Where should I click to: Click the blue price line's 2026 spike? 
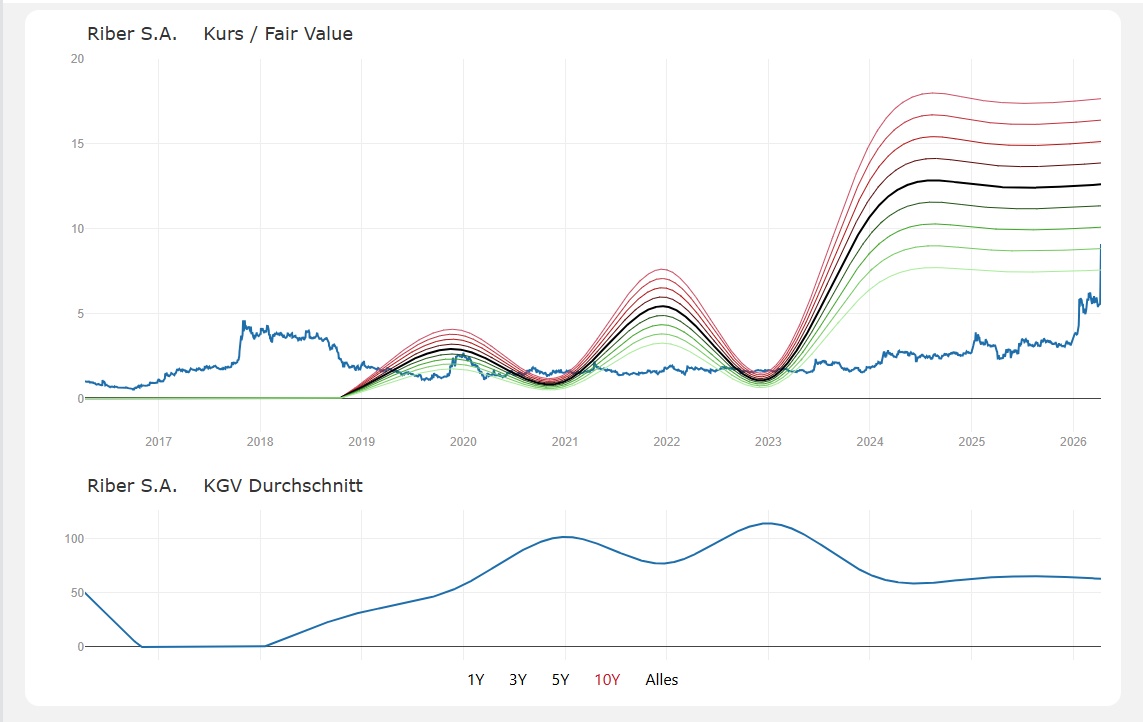tap(1100, 250)
